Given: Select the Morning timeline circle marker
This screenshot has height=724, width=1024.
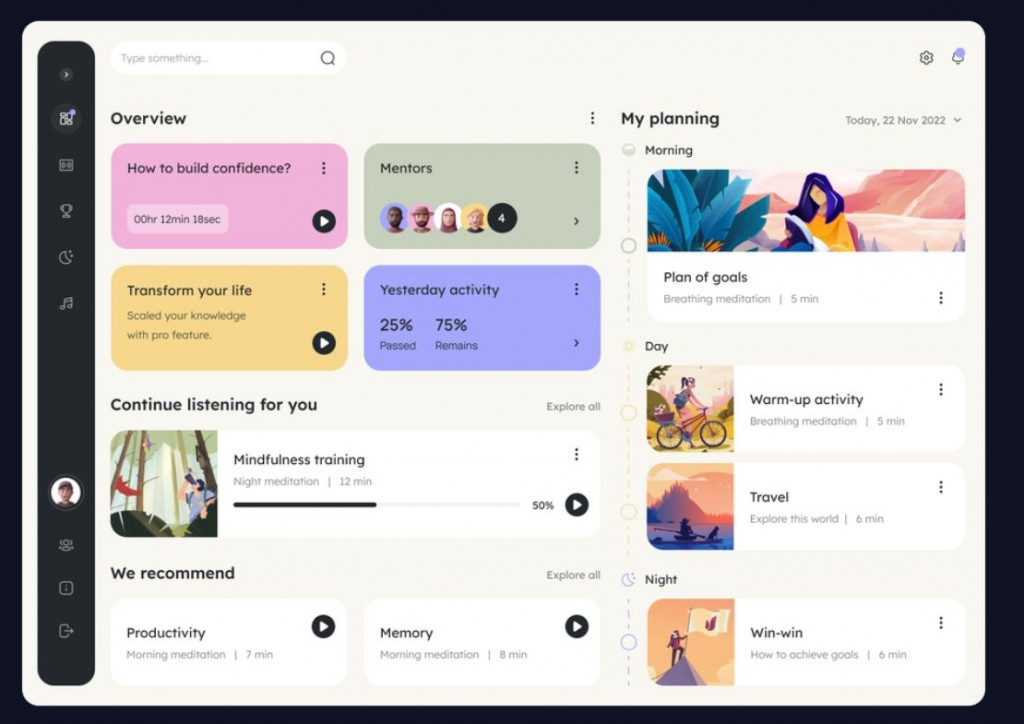Looking at the screenshot, I should pos(628,245).
